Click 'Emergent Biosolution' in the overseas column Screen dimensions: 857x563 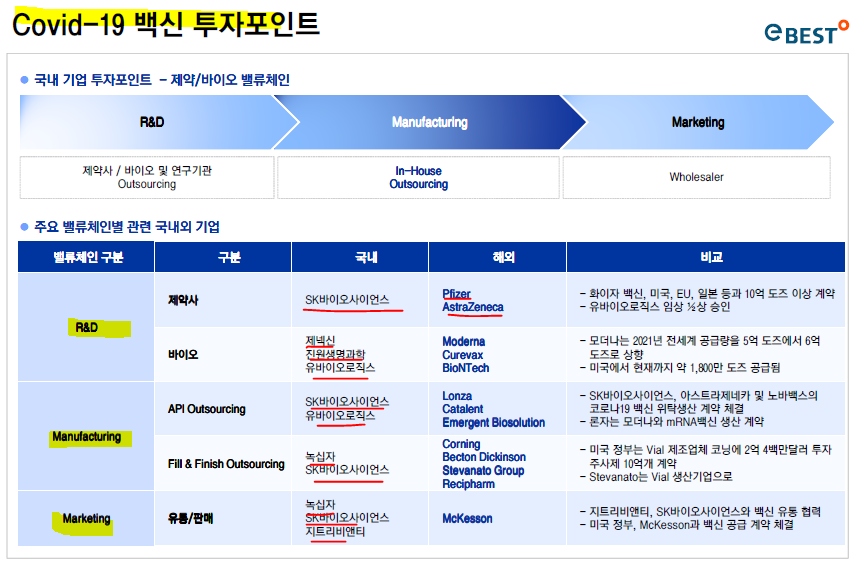pos(494,423)
